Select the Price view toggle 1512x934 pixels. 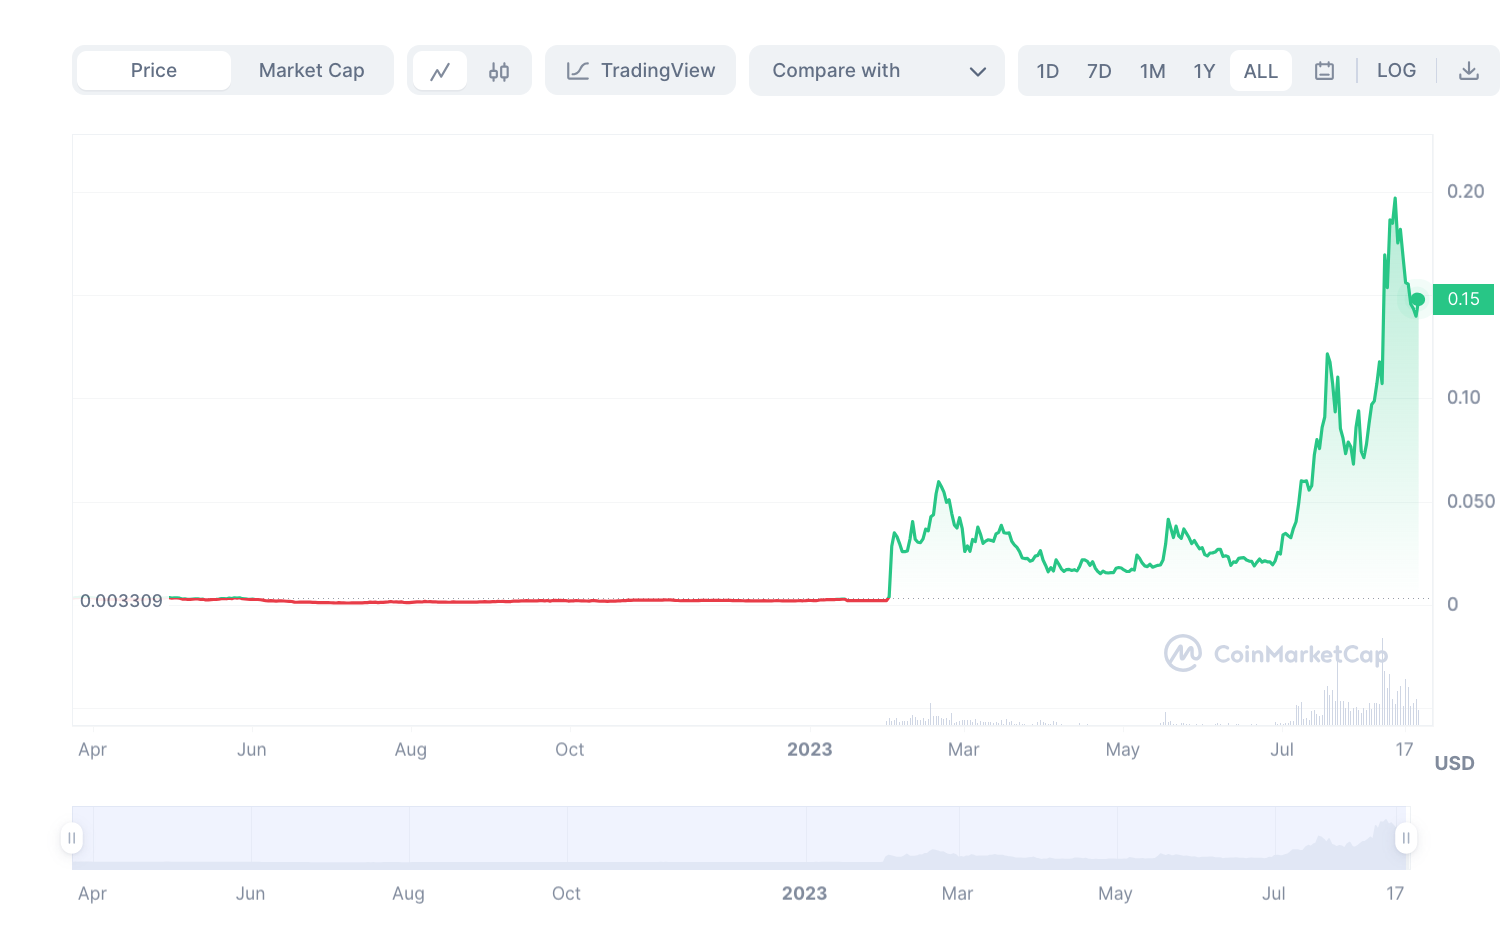tap(154, 71)
